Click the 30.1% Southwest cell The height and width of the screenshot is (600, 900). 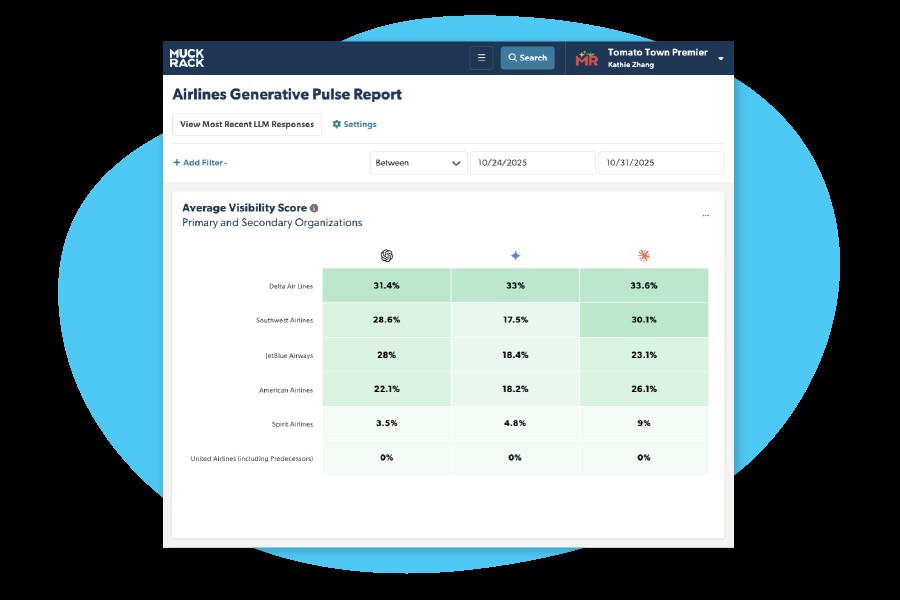tap(644, 320)
